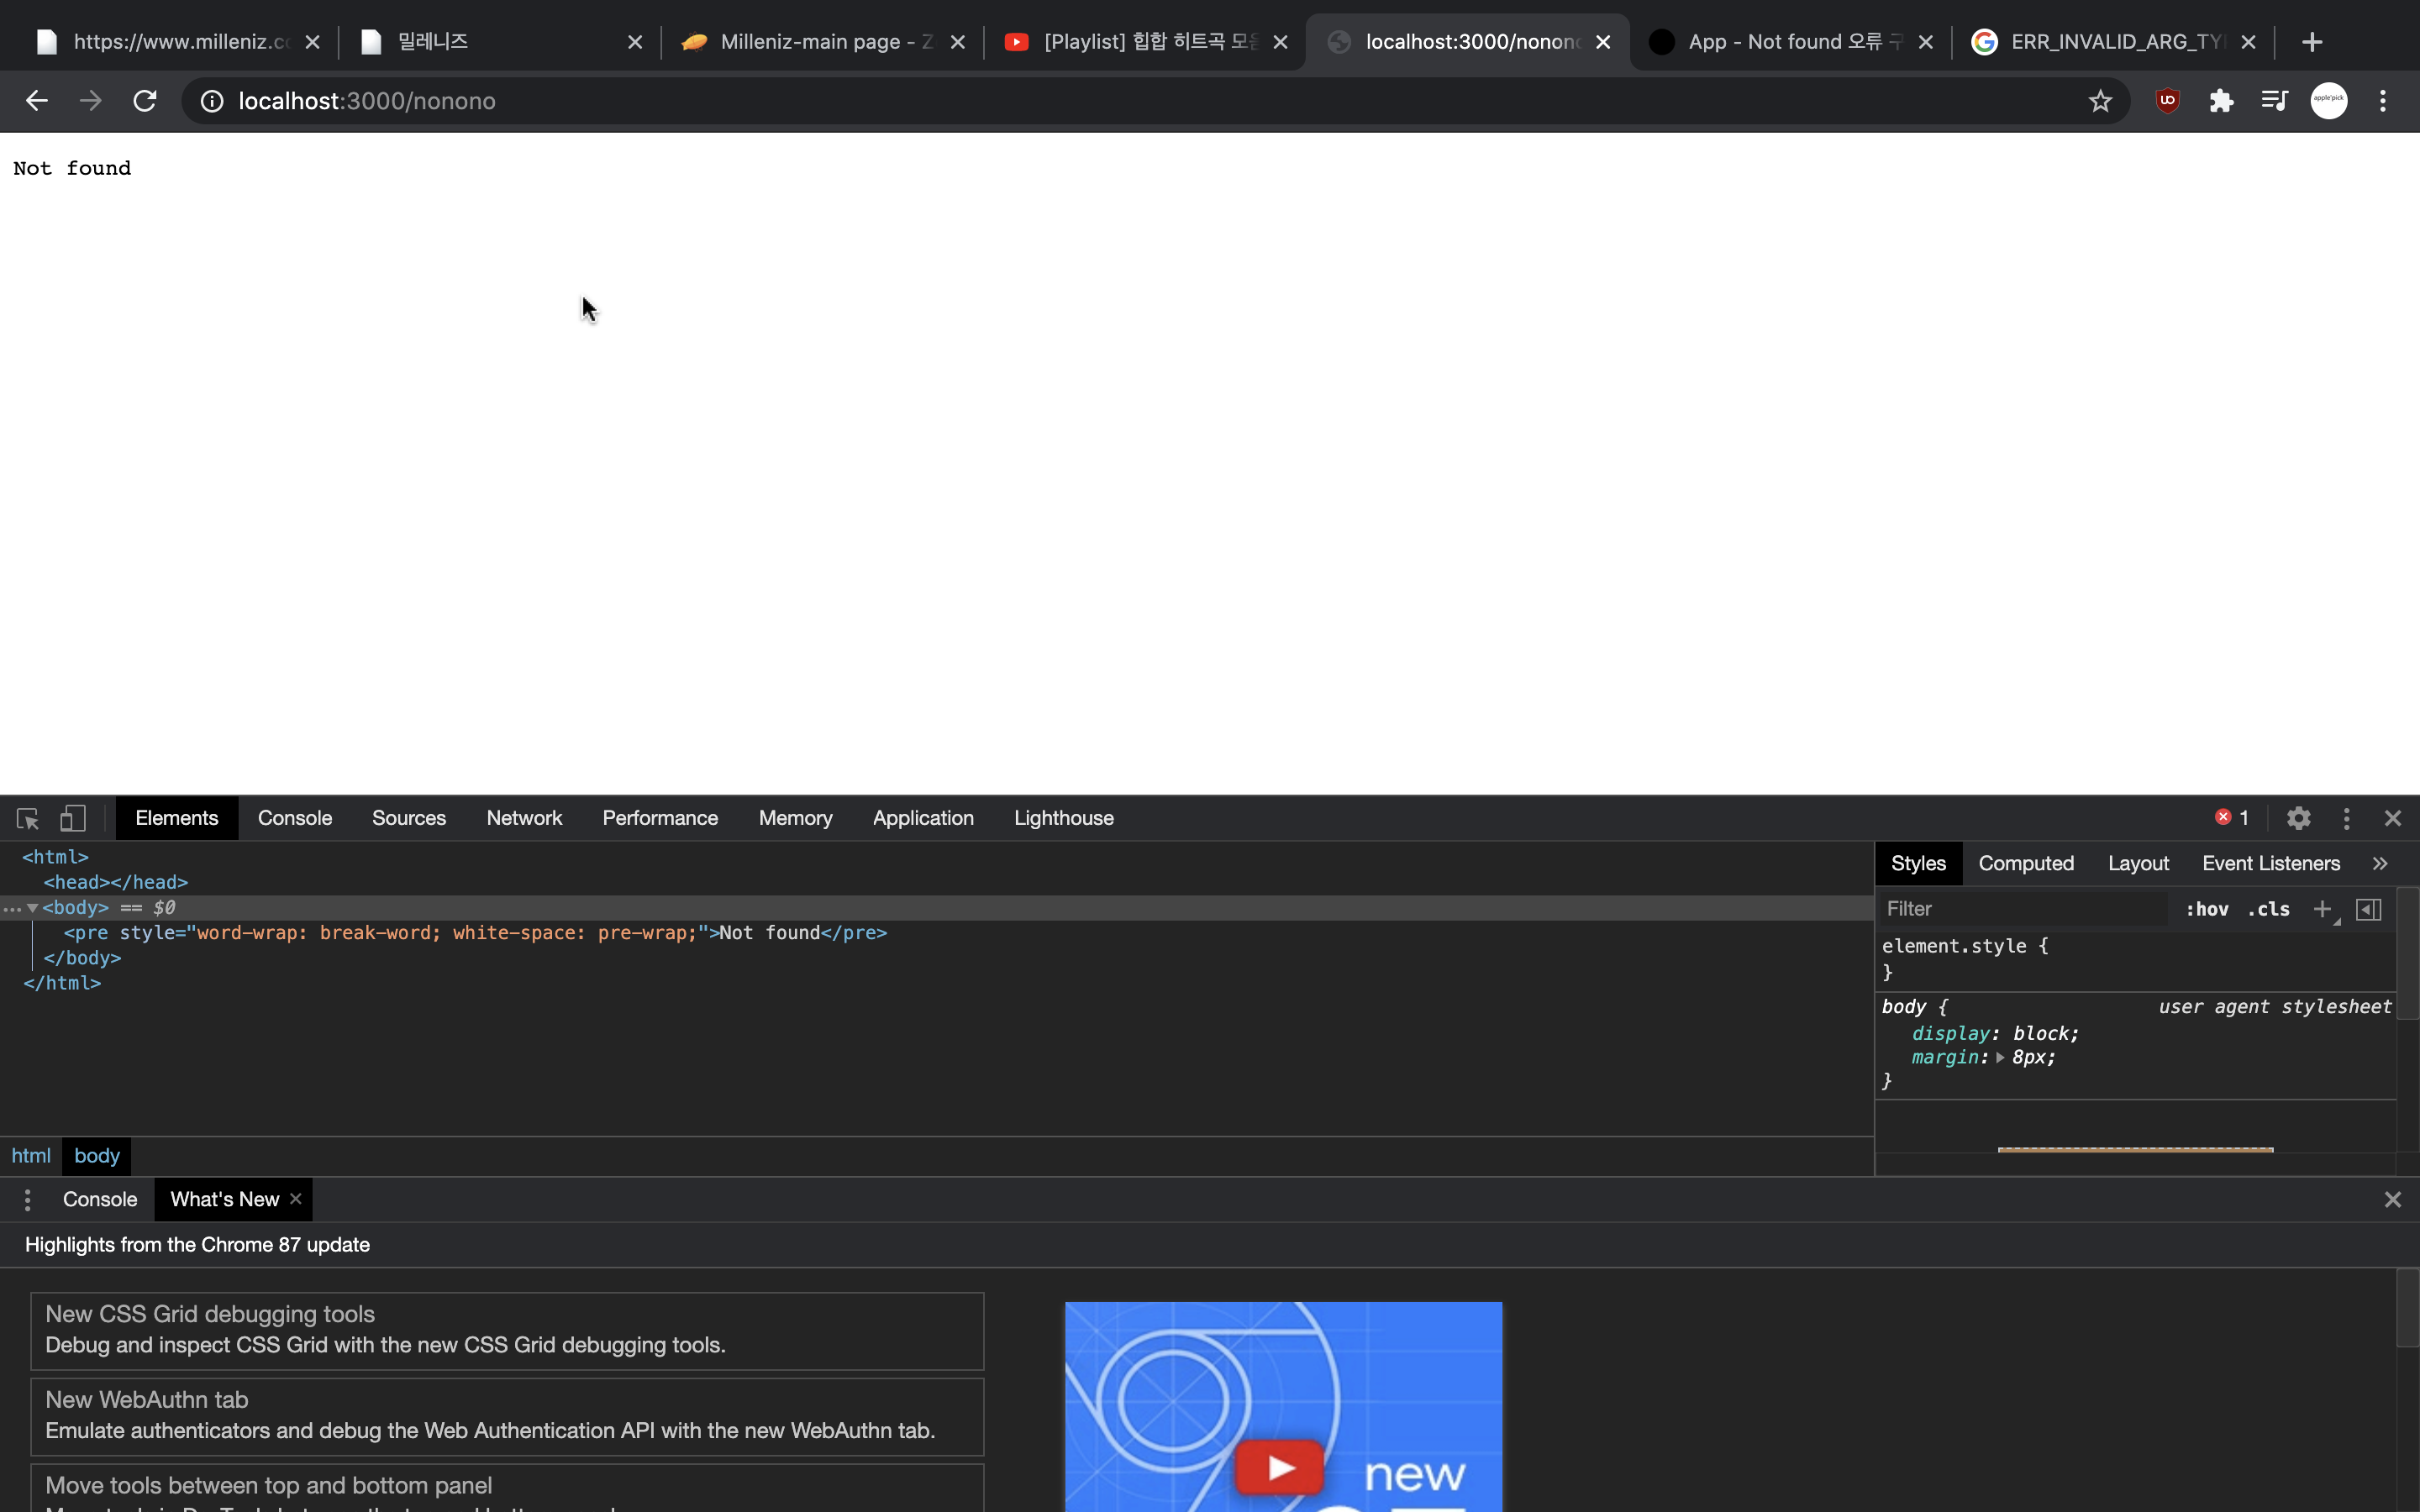Open the Extensions puzzle icon
2420x1512 pixels.
pyautogui.click(x=2221, y=101)
